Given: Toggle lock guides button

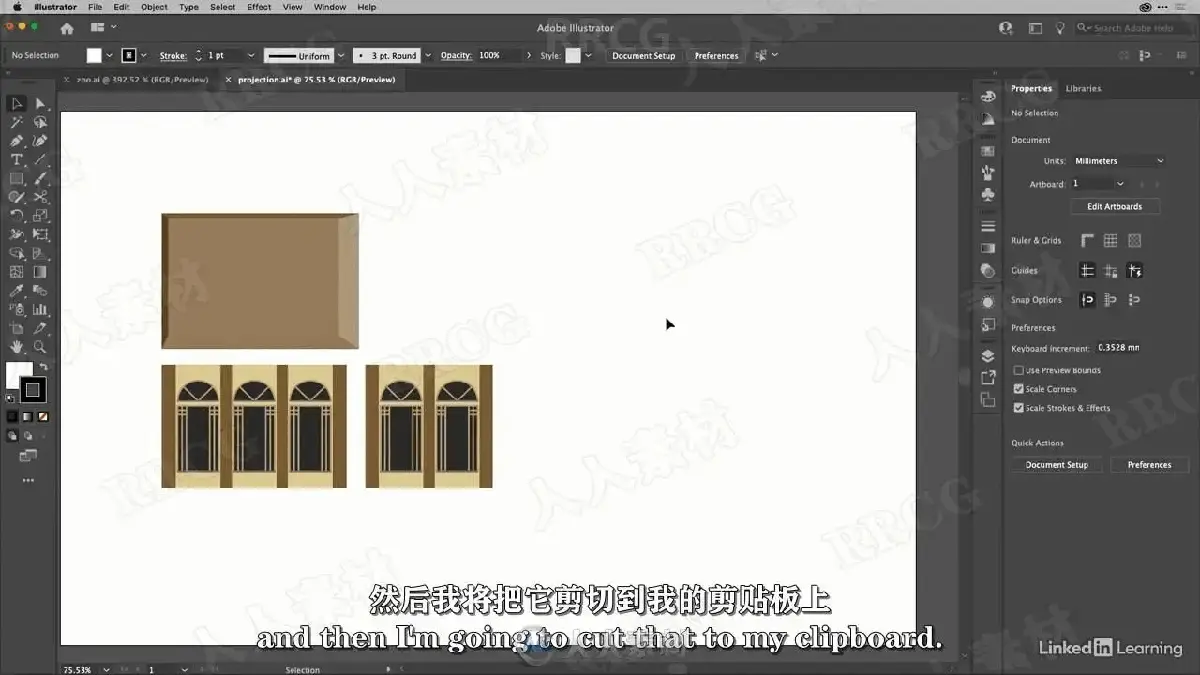Looking at the screenshot, I should click(1111, 271).
